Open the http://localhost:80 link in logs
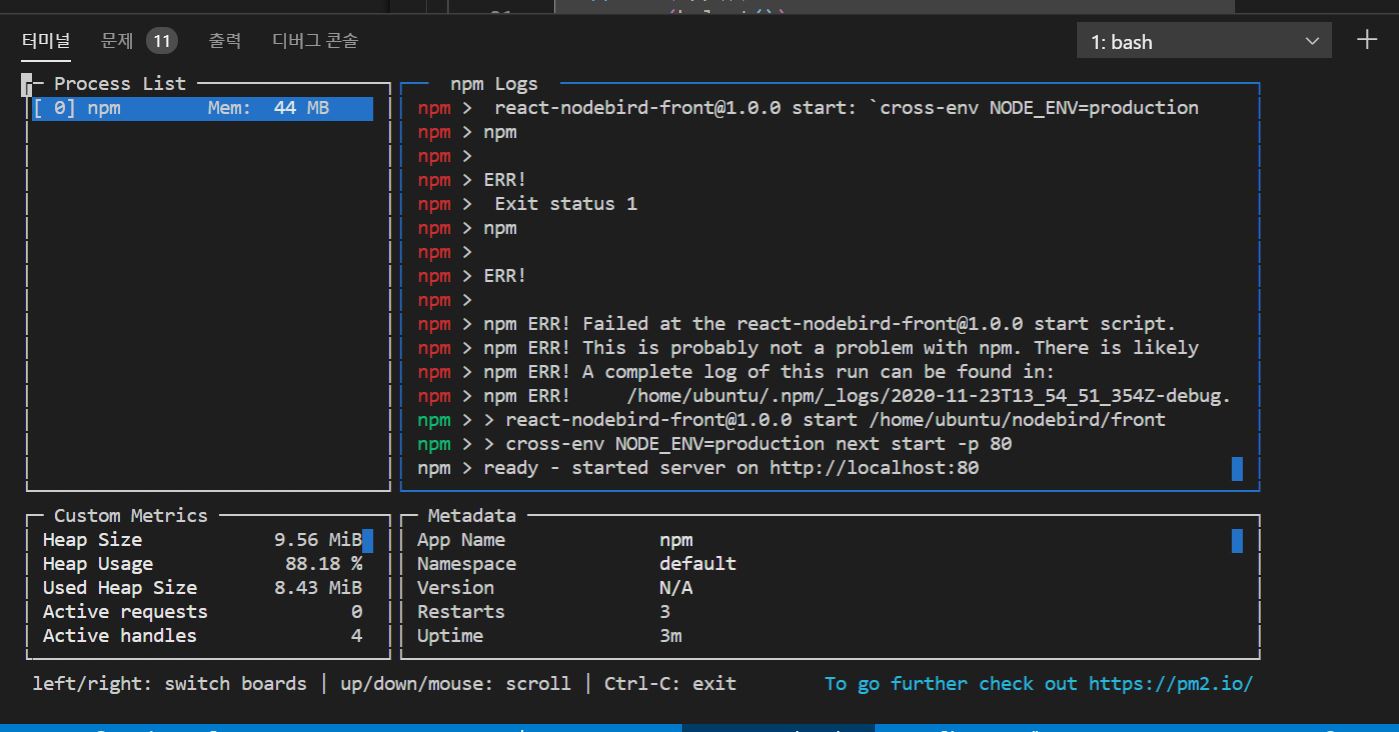1399x732 pixels. click(873, 468)
